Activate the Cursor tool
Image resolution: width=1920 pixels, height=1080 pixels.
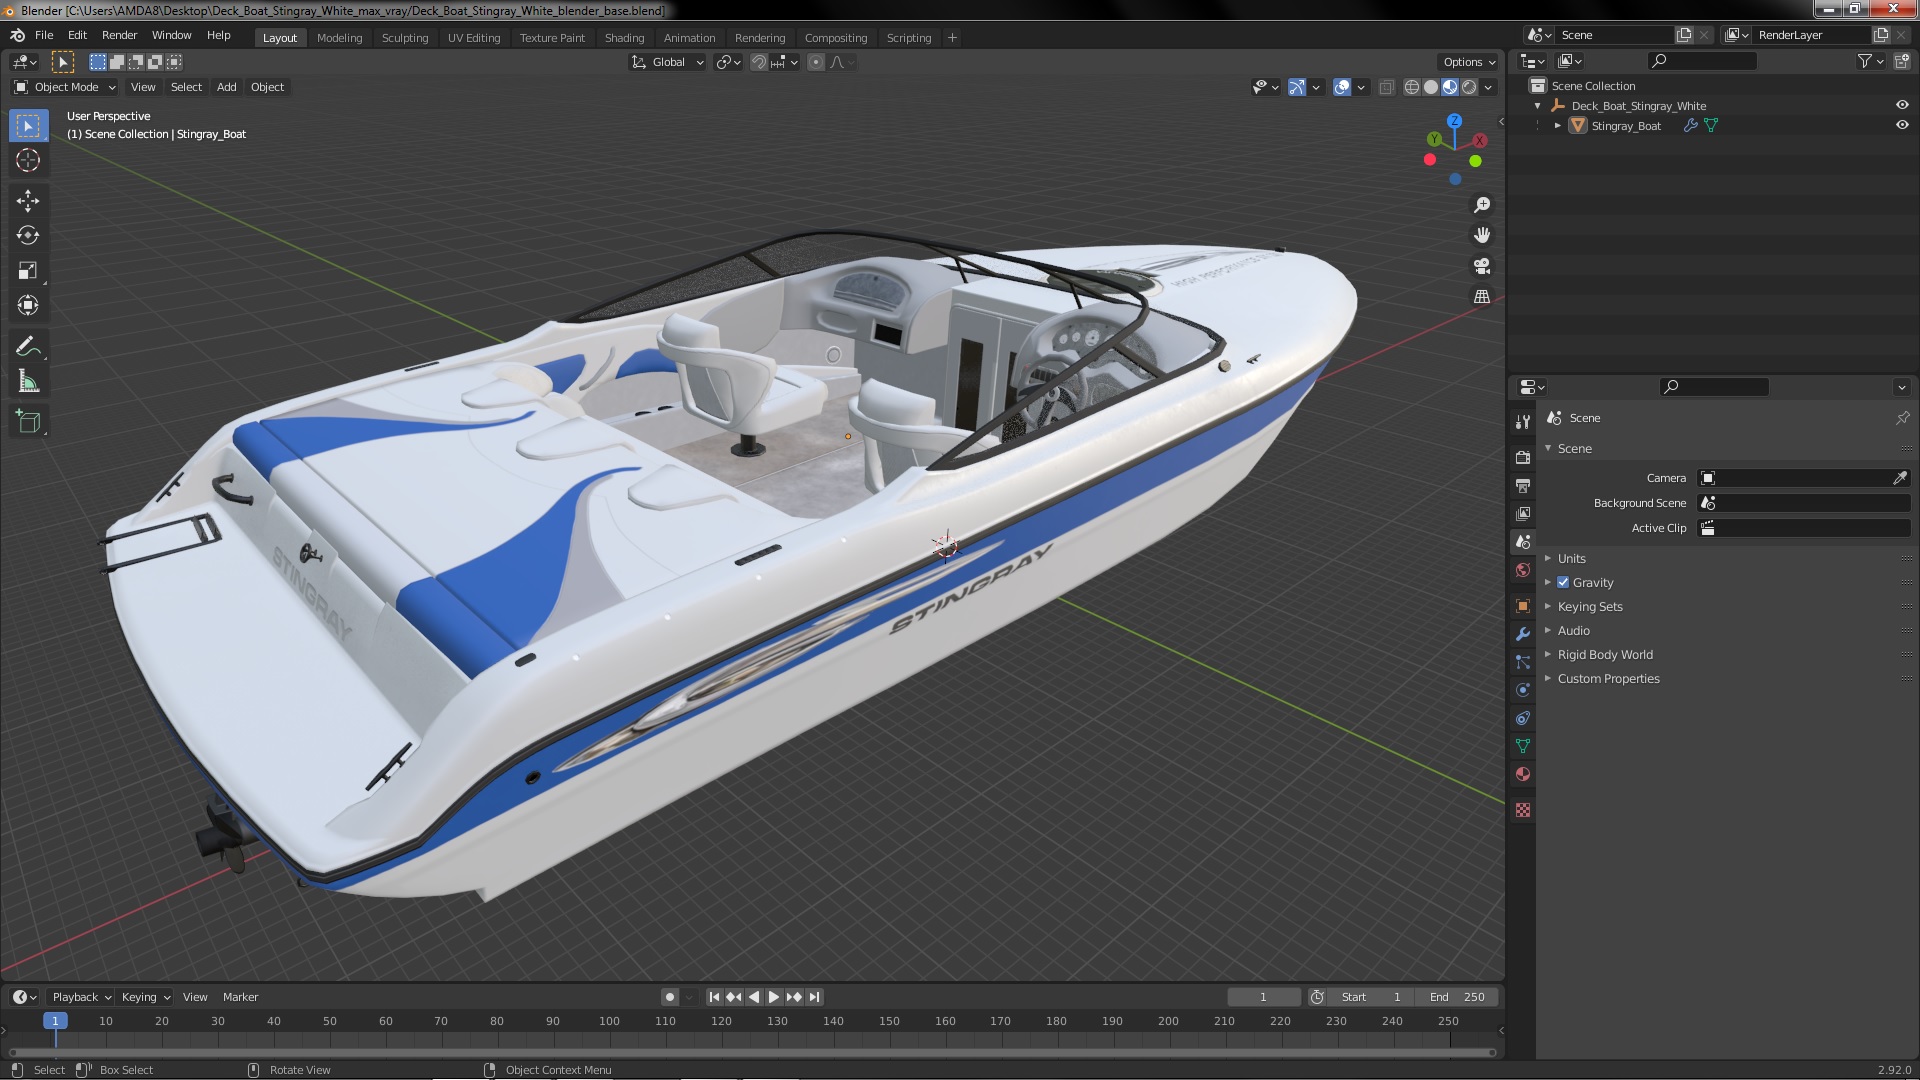(x=28, y=160)
